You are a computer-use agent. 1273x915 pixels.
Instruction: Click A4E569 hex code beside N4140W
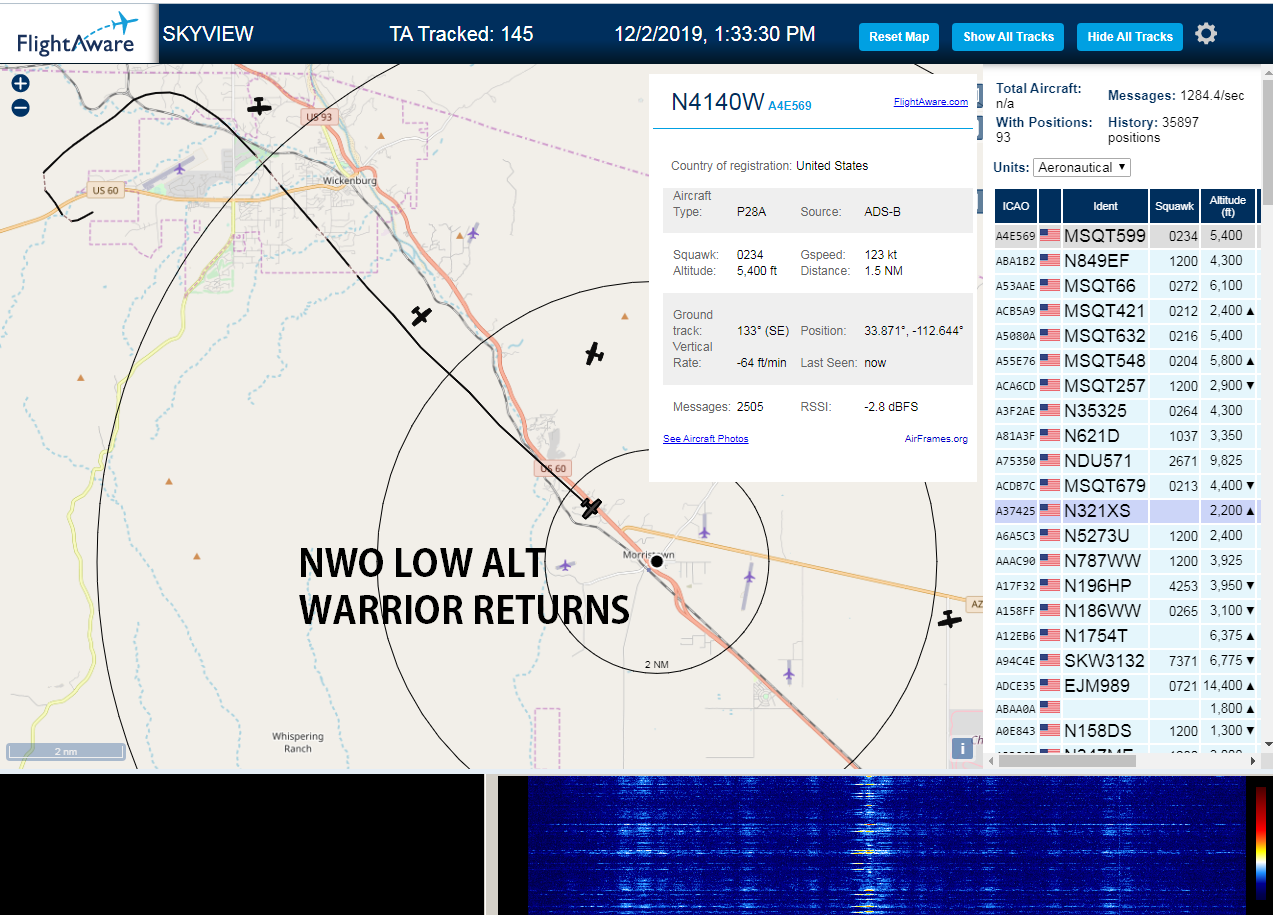tap(790, 105)
